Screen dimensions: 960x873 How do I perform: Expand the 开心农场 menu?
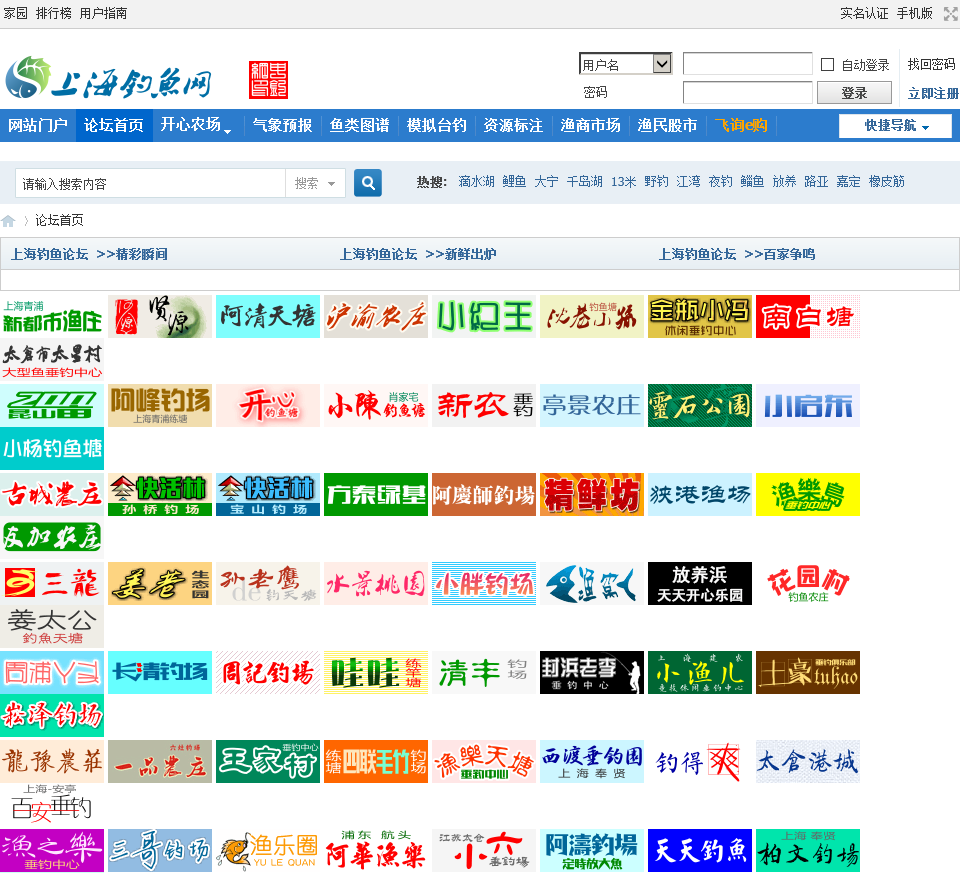point(195,126)
